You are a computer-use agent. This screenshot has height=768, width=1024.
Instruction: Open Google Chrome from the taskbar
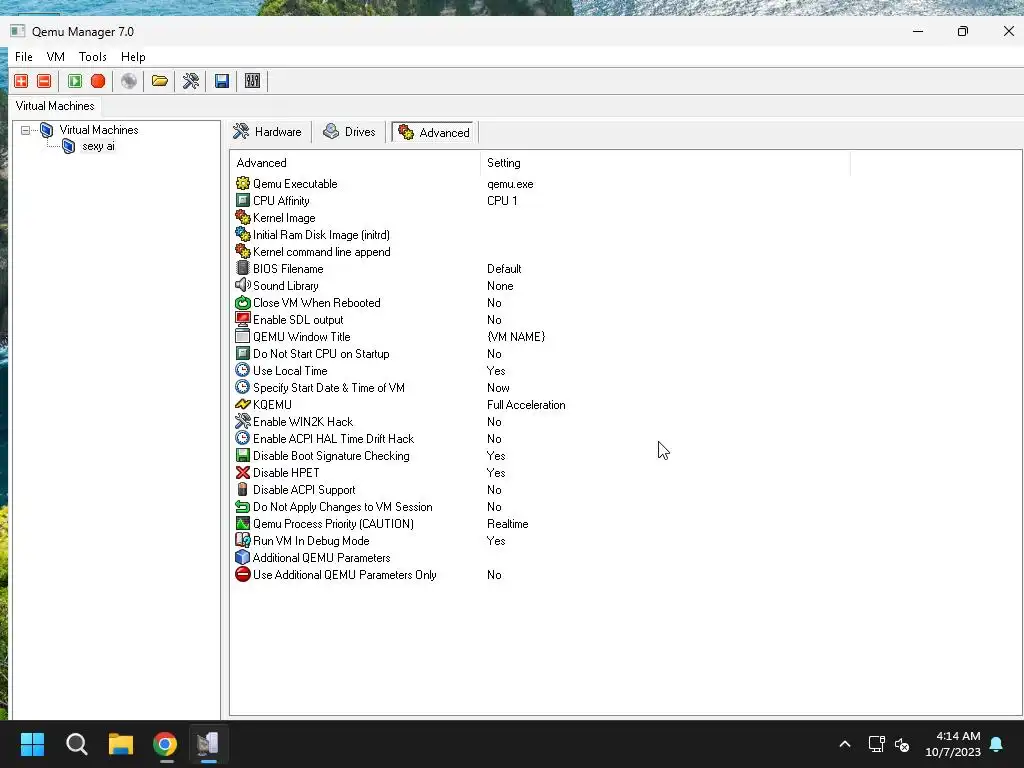click(x=165, y=744)
